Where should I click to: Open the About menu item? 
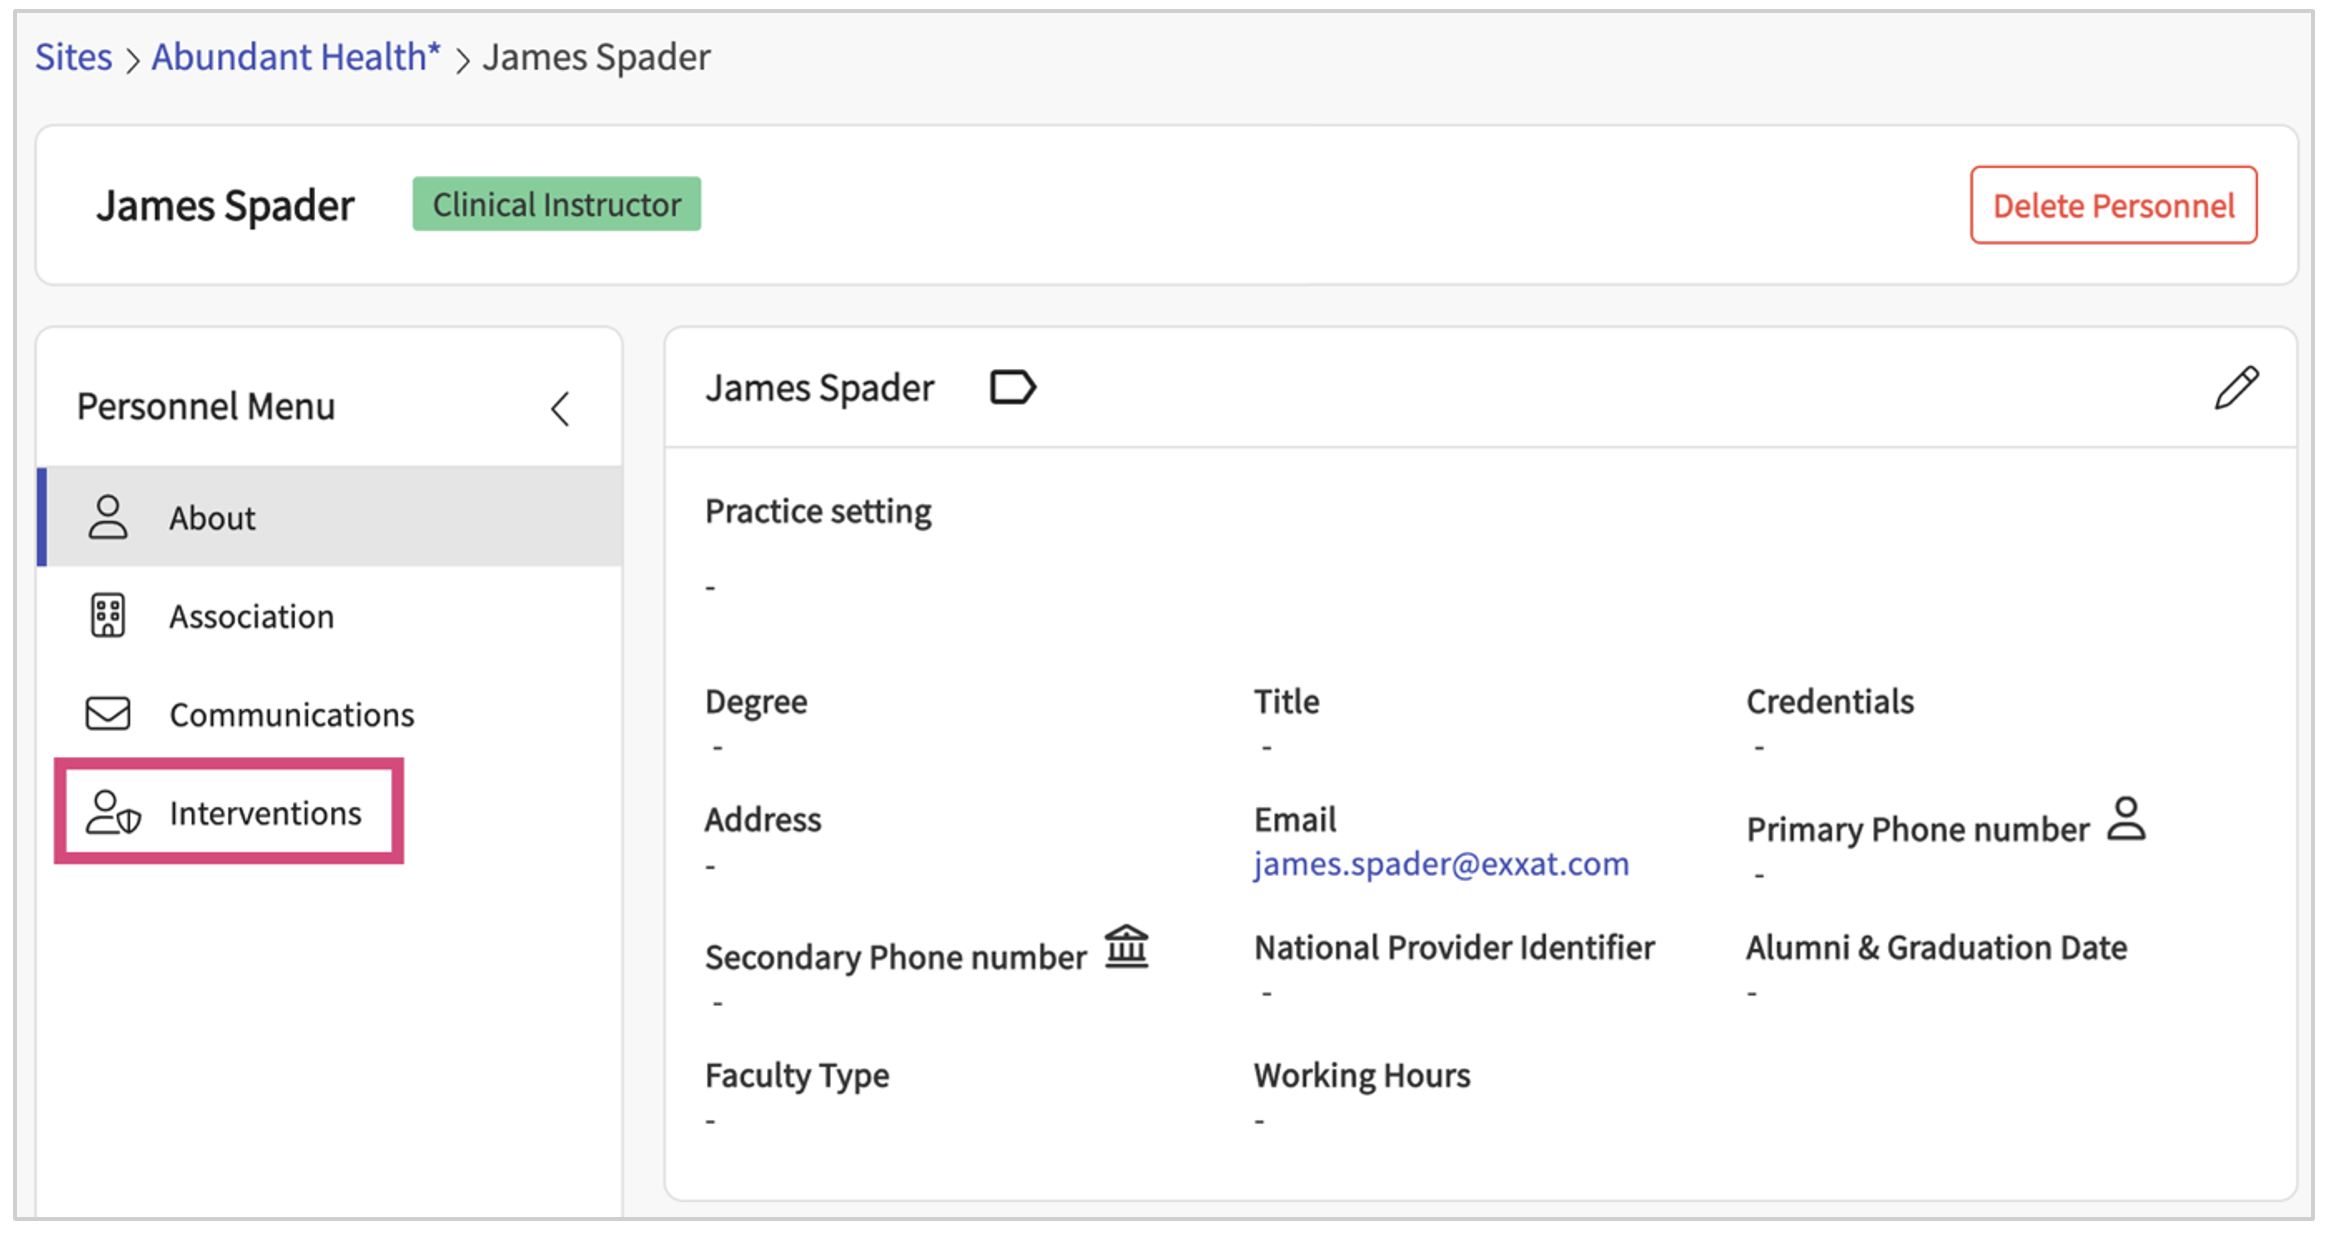tap(212, 518)
